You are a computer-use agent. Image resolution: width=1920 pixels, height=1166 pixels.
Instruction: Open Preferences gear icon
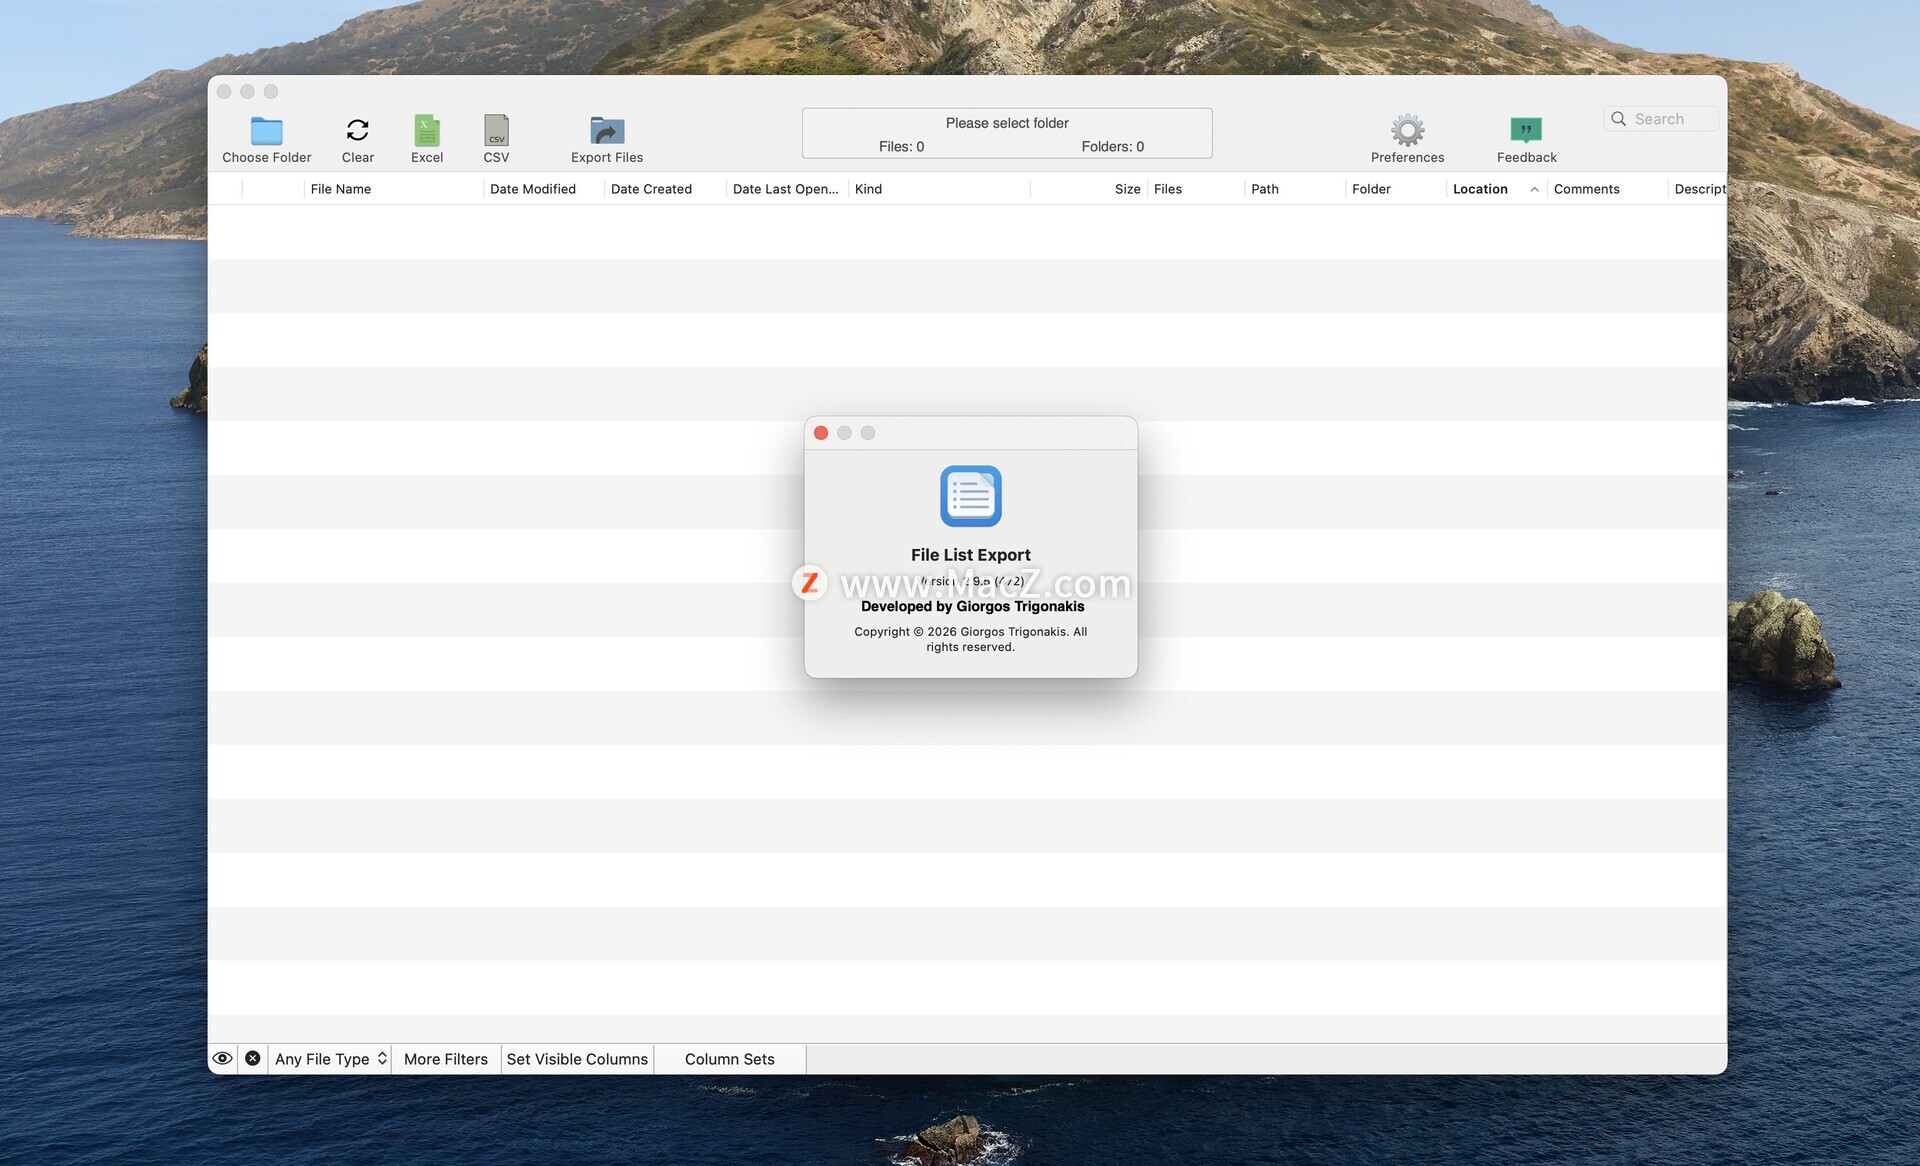1407,130
